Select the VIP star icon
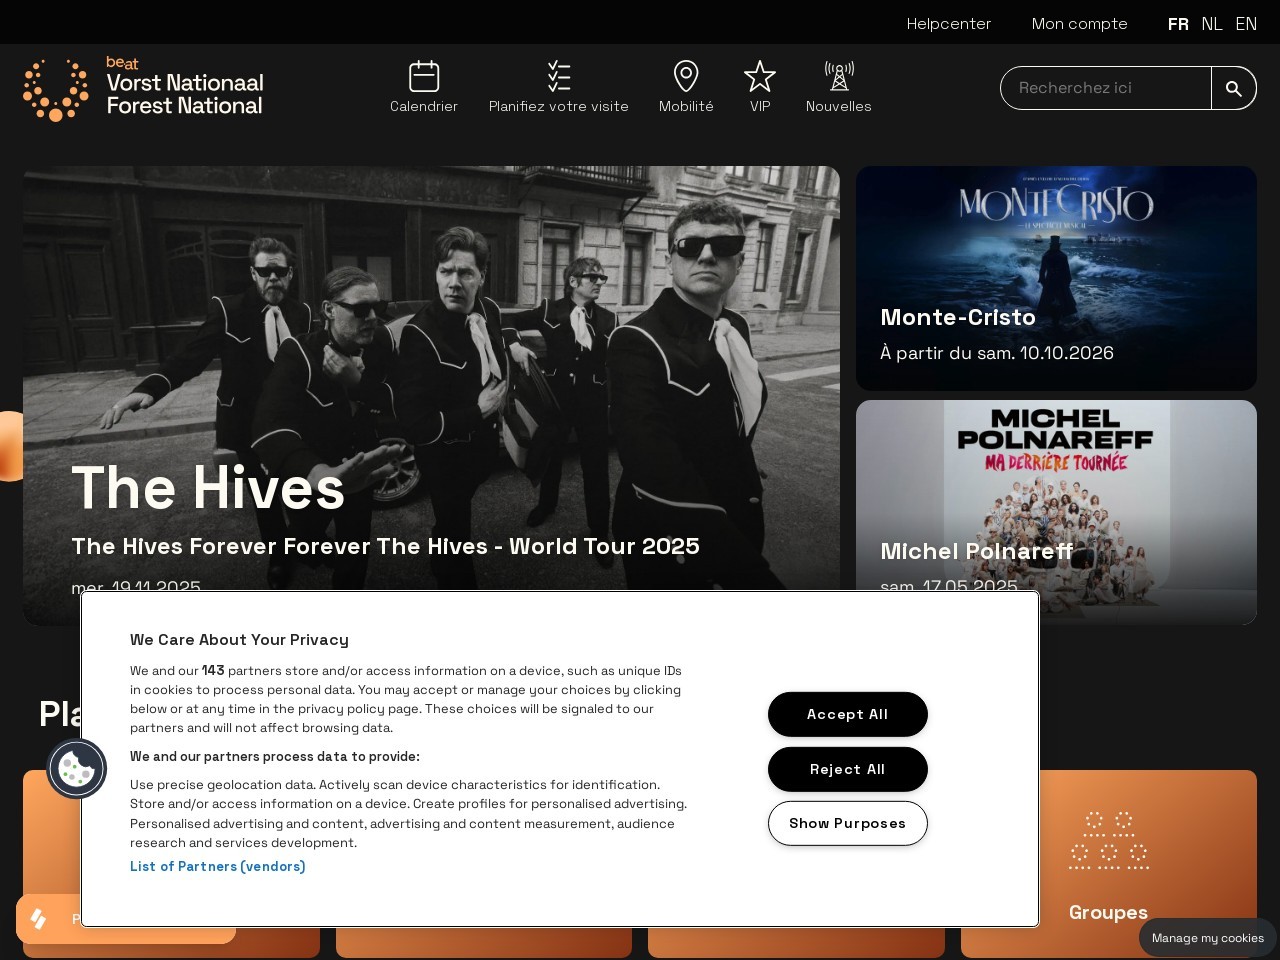The width and height of the screenshot is (1280, 960). [760, 76]
